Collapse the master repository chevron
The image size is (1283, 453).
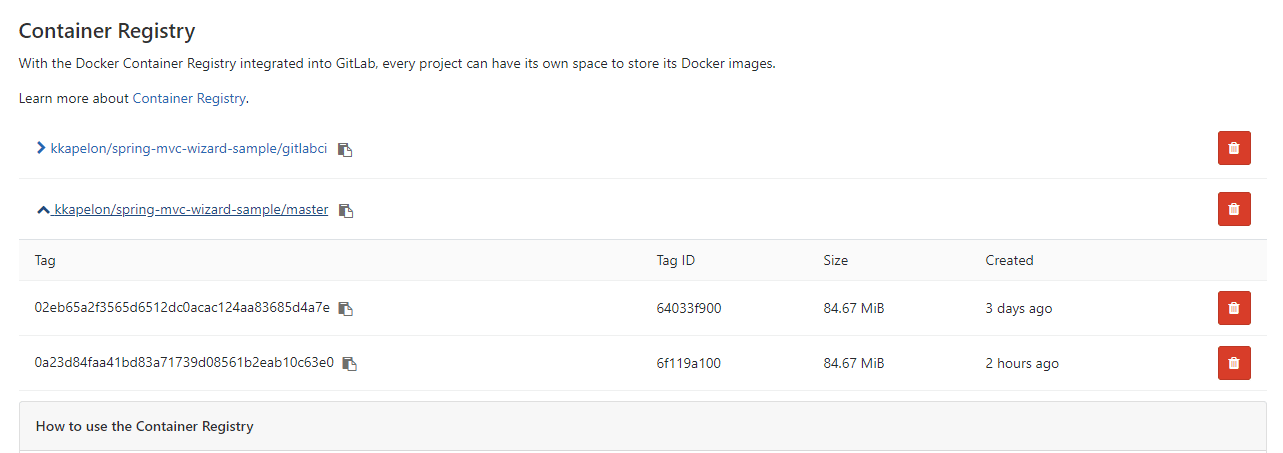42,210
